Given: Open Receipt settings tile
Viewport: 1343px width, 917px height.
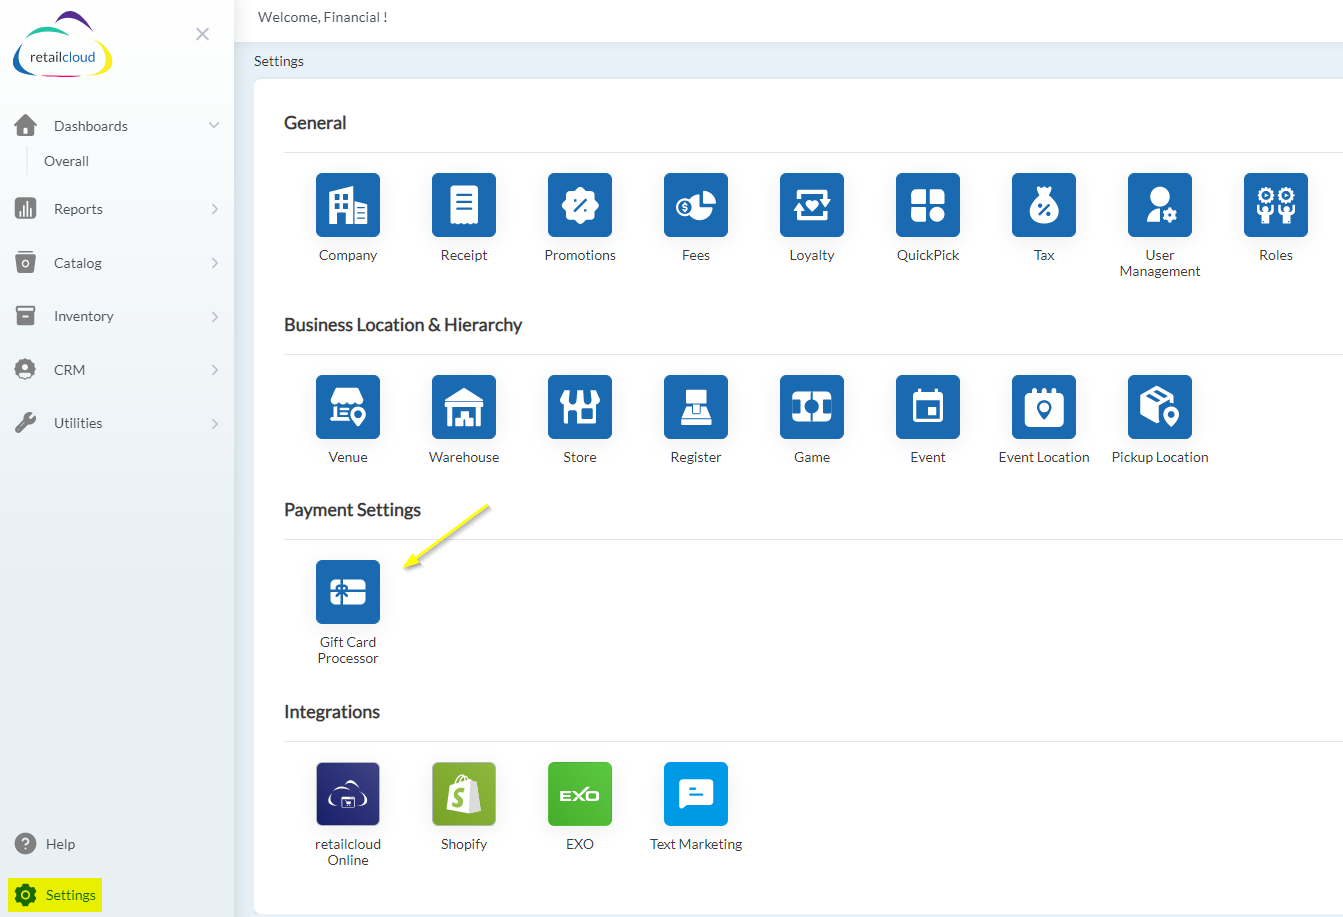Looking at the screenshot, I should coord(464,205).
